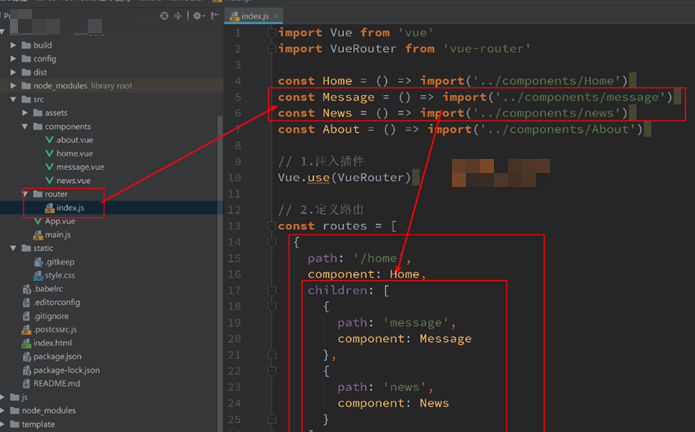Select index.js under router
This screenshot has height=432, width=695.
(x=70, y=207)
